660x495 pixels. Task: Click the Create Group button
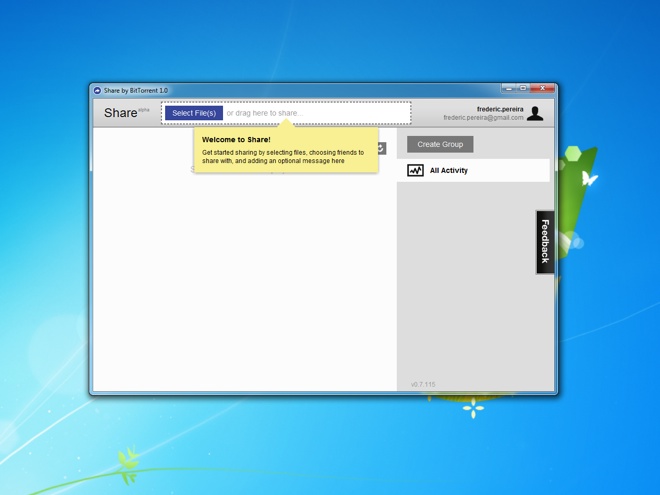click(x=440, y=144)
